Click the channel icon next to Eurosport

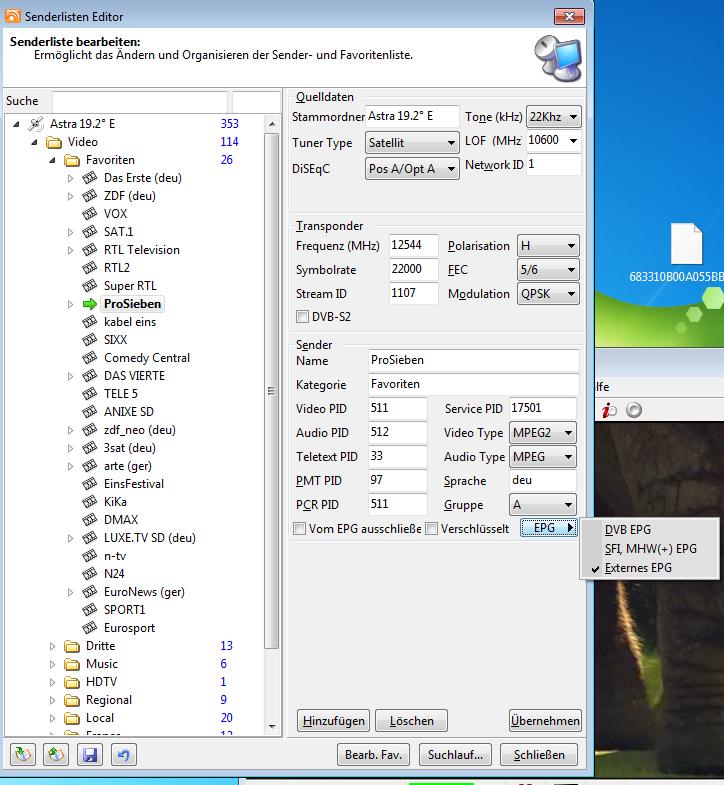click(x=90, y=628)
